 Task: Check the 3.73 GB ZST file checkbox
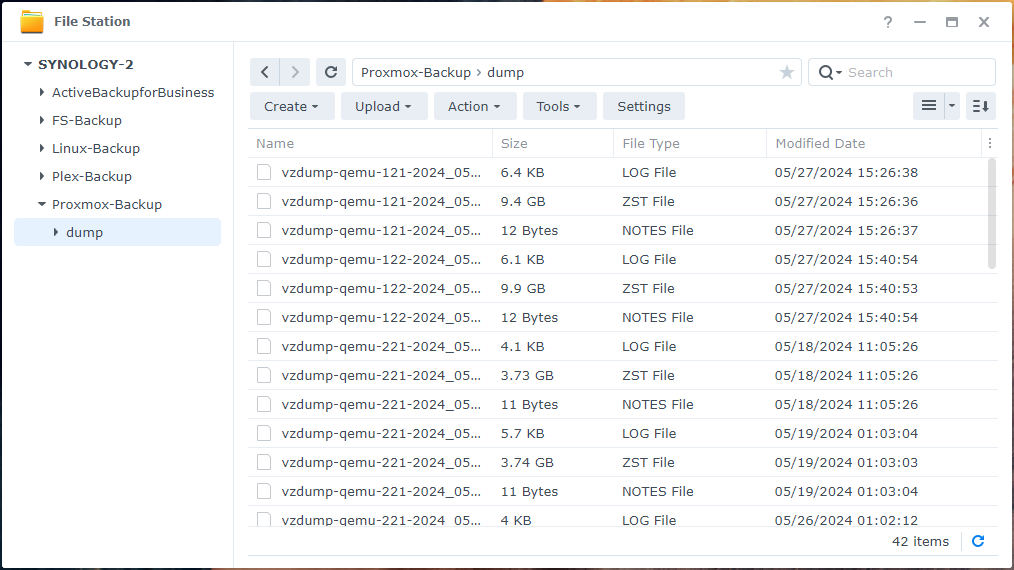click(x=264, y=375)
